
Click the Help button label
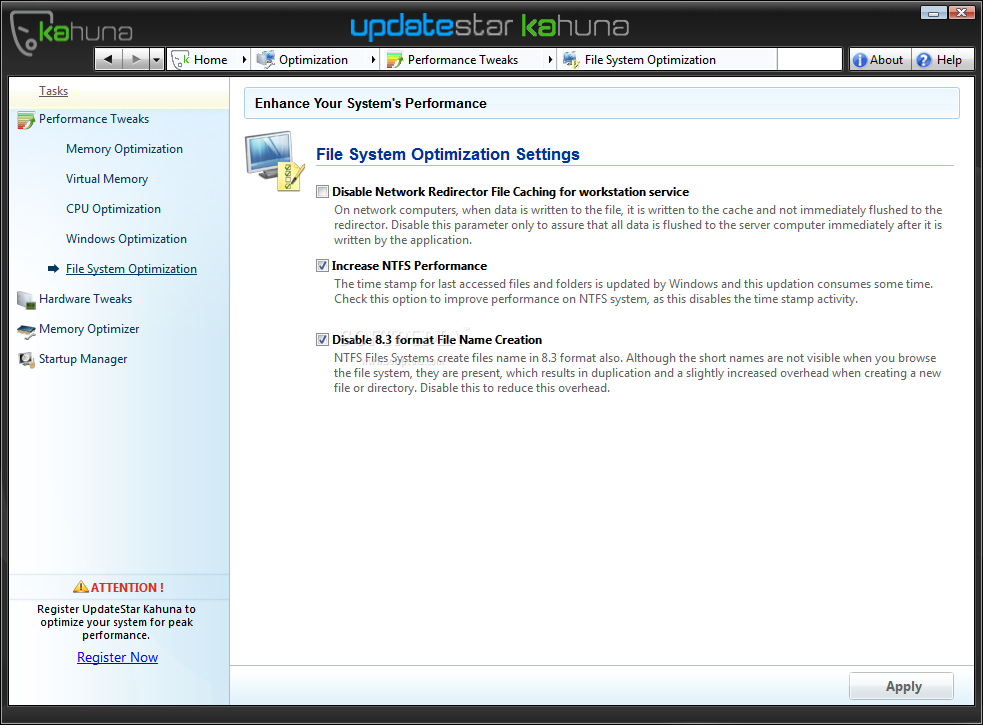pyautogui.click(x=949, y=60)
